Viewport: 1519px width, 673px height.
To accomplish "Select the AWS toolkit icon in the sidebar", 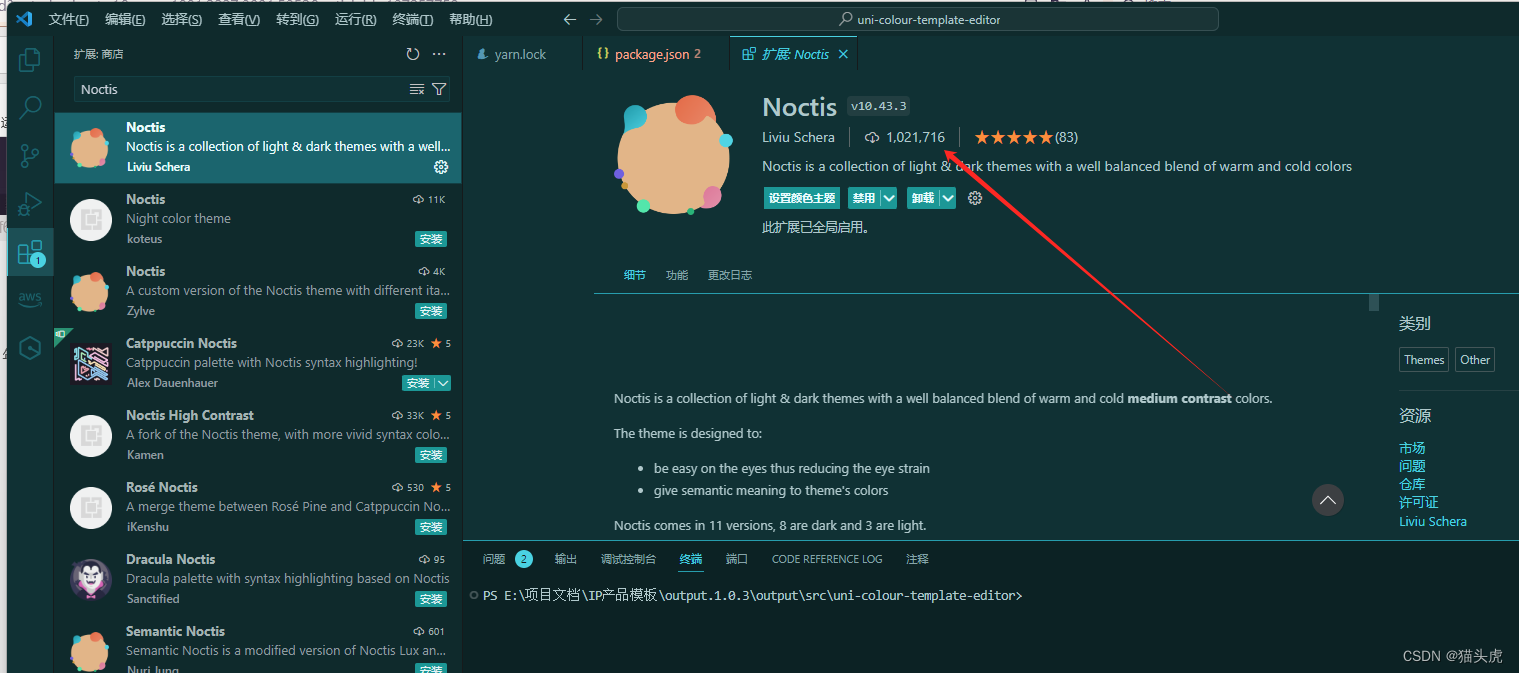I will click(29, 297).
